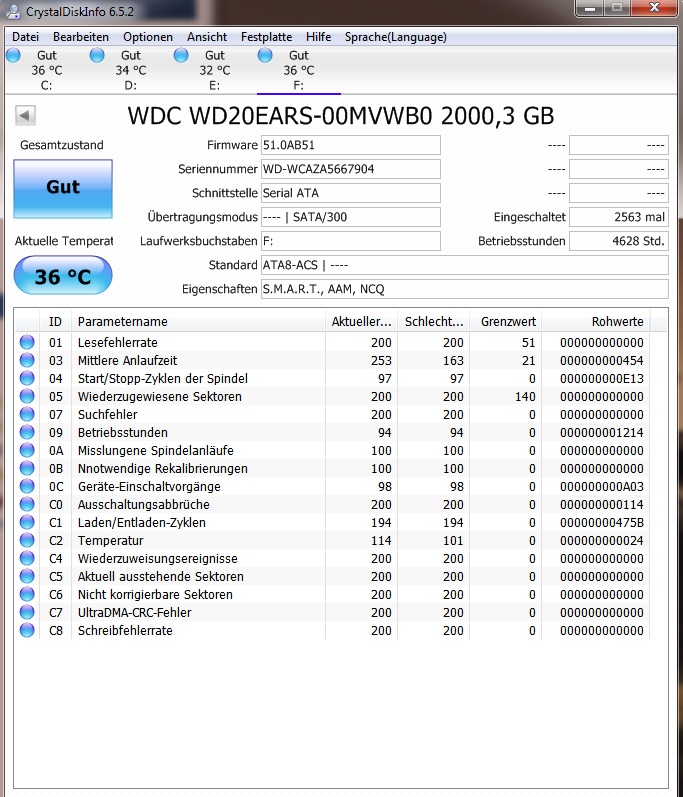Select the UltraDMA-CRC-Fehler parameter name
Screen dimensions: 683x797
point(134,612)
